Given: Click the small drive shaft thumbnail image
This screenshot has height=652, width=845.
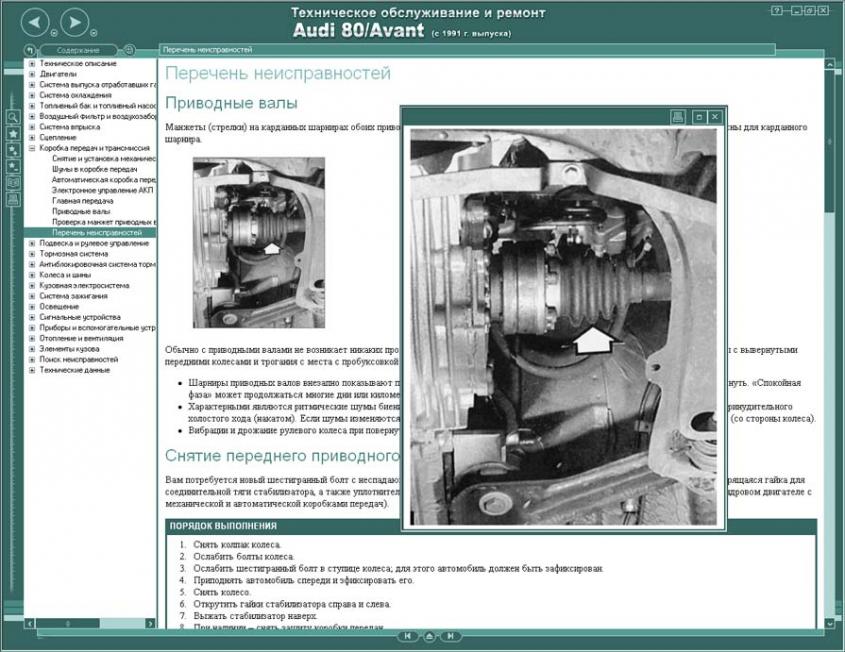Looking at the screenshot, I should [259, 242].
